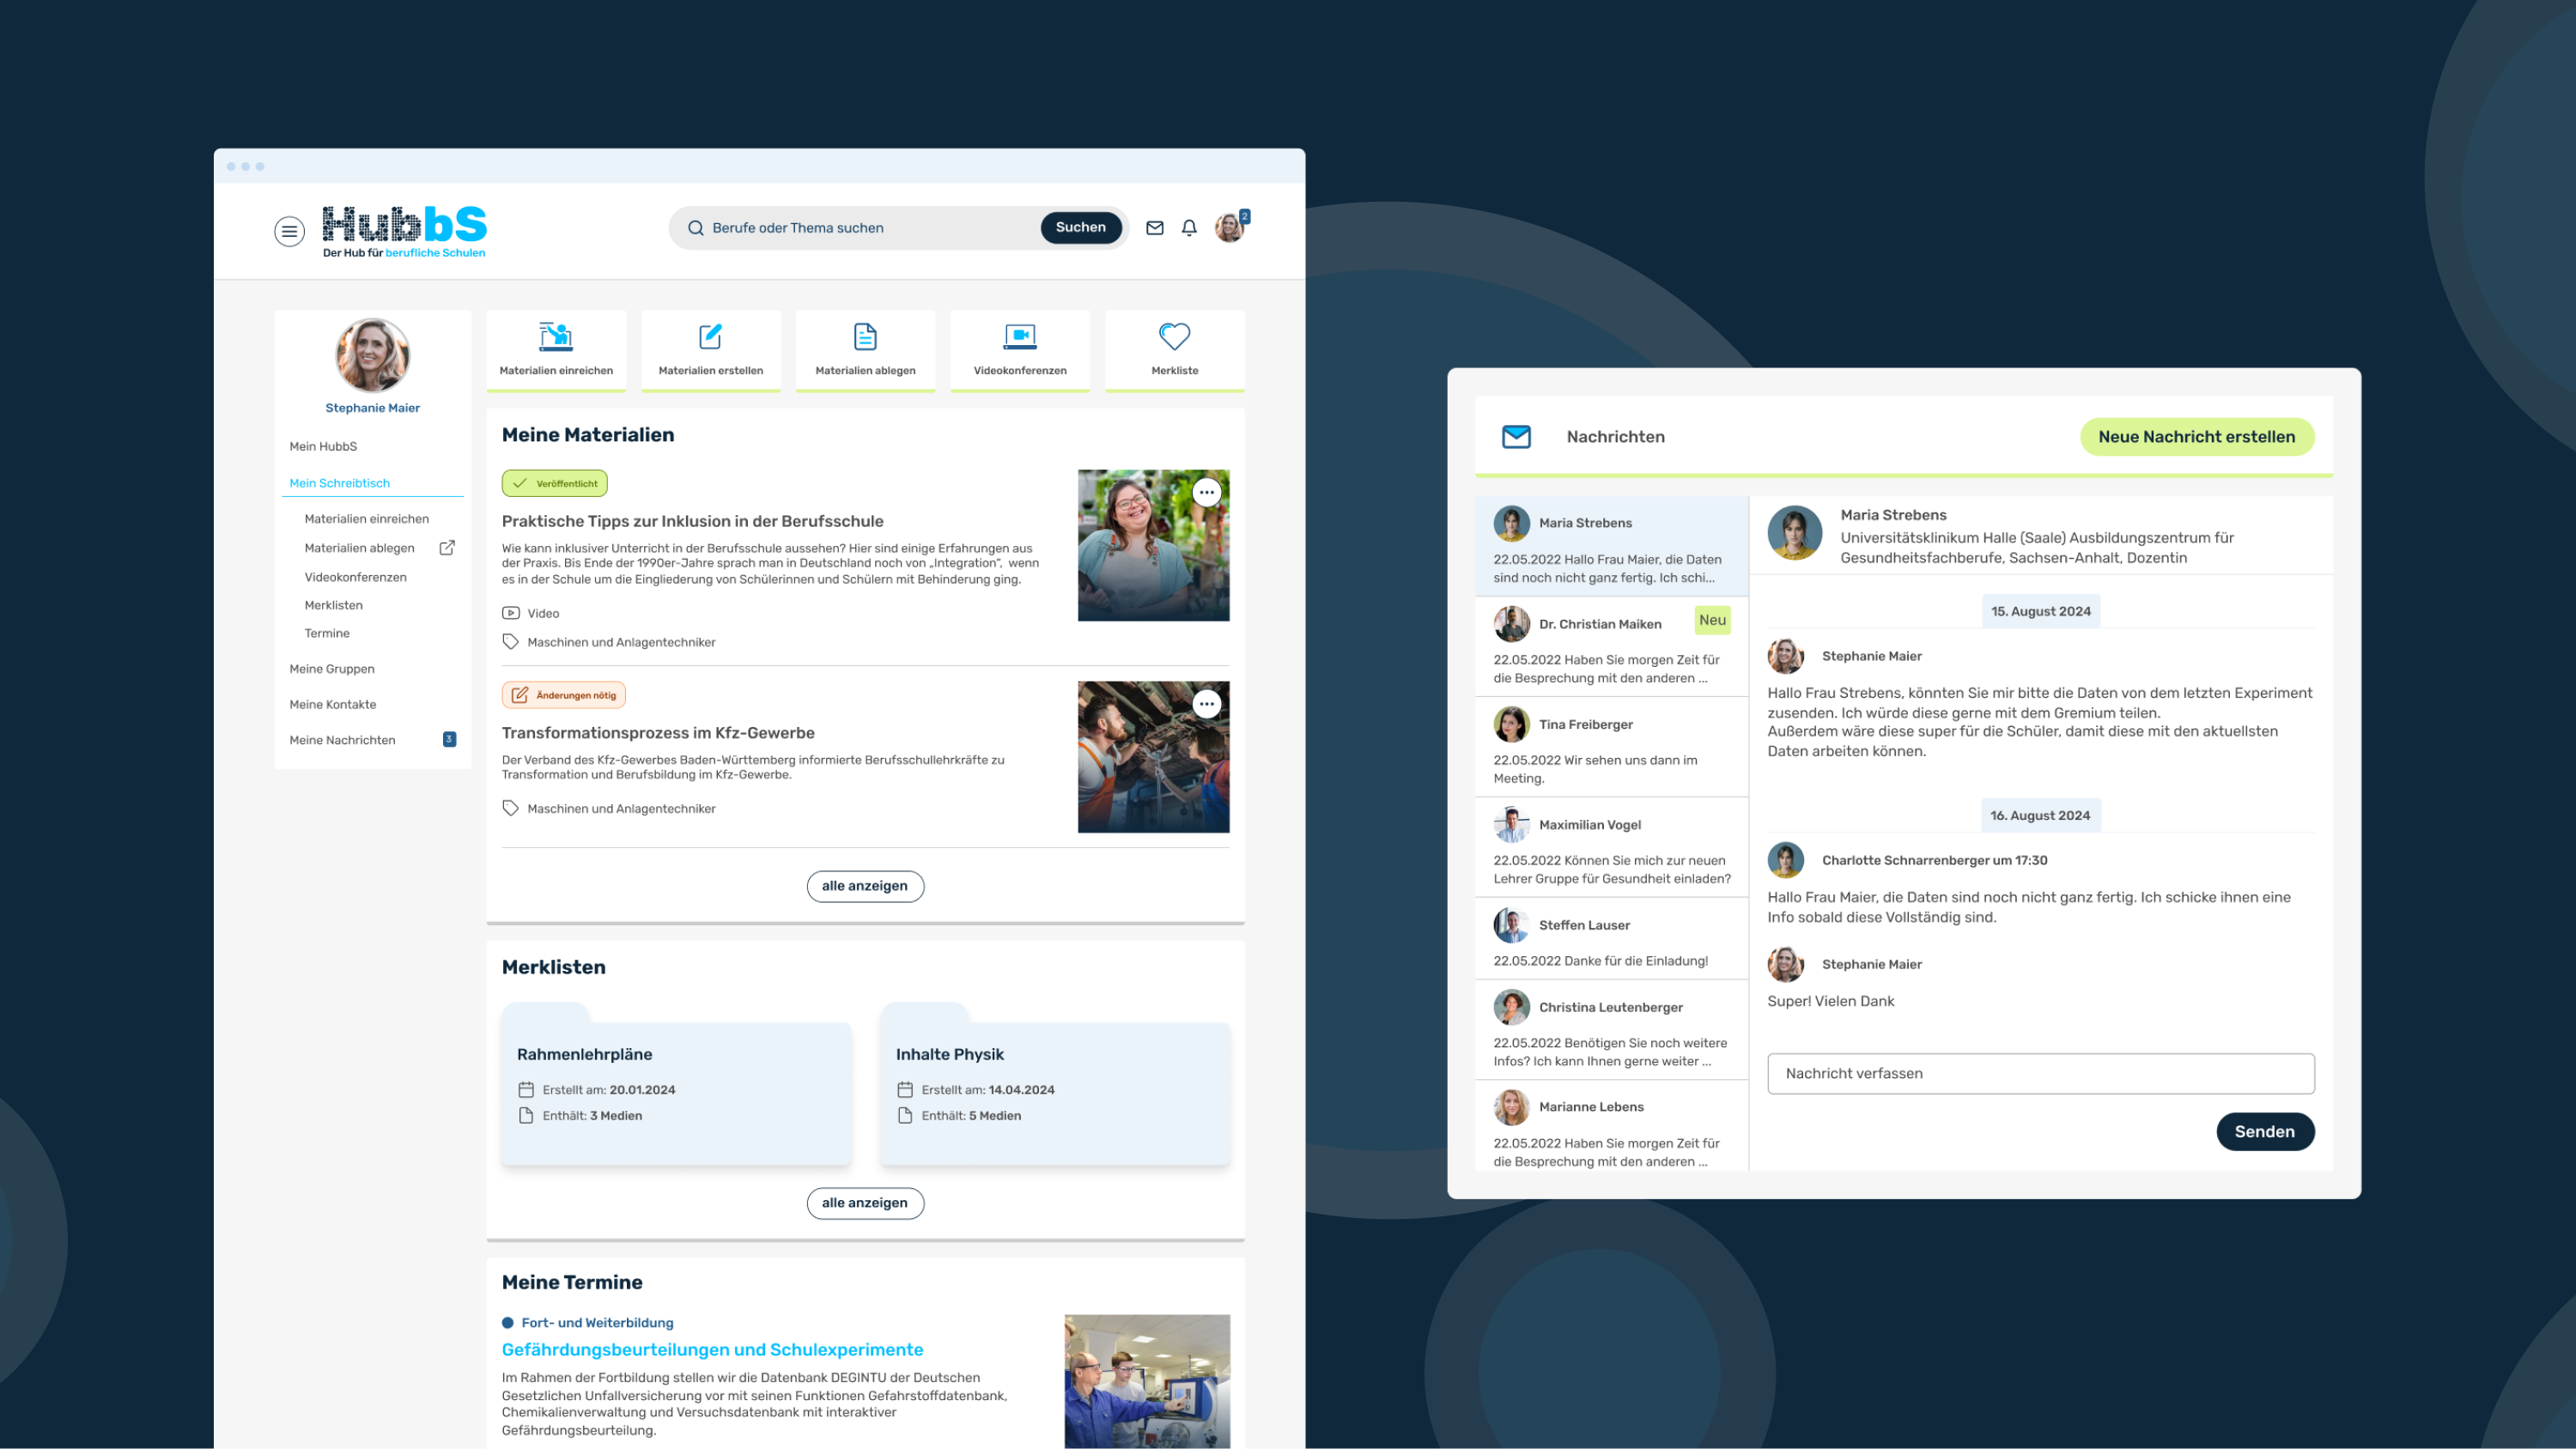
Task: Click Senden to send the message
Action: click(x=2265, y=1131)
